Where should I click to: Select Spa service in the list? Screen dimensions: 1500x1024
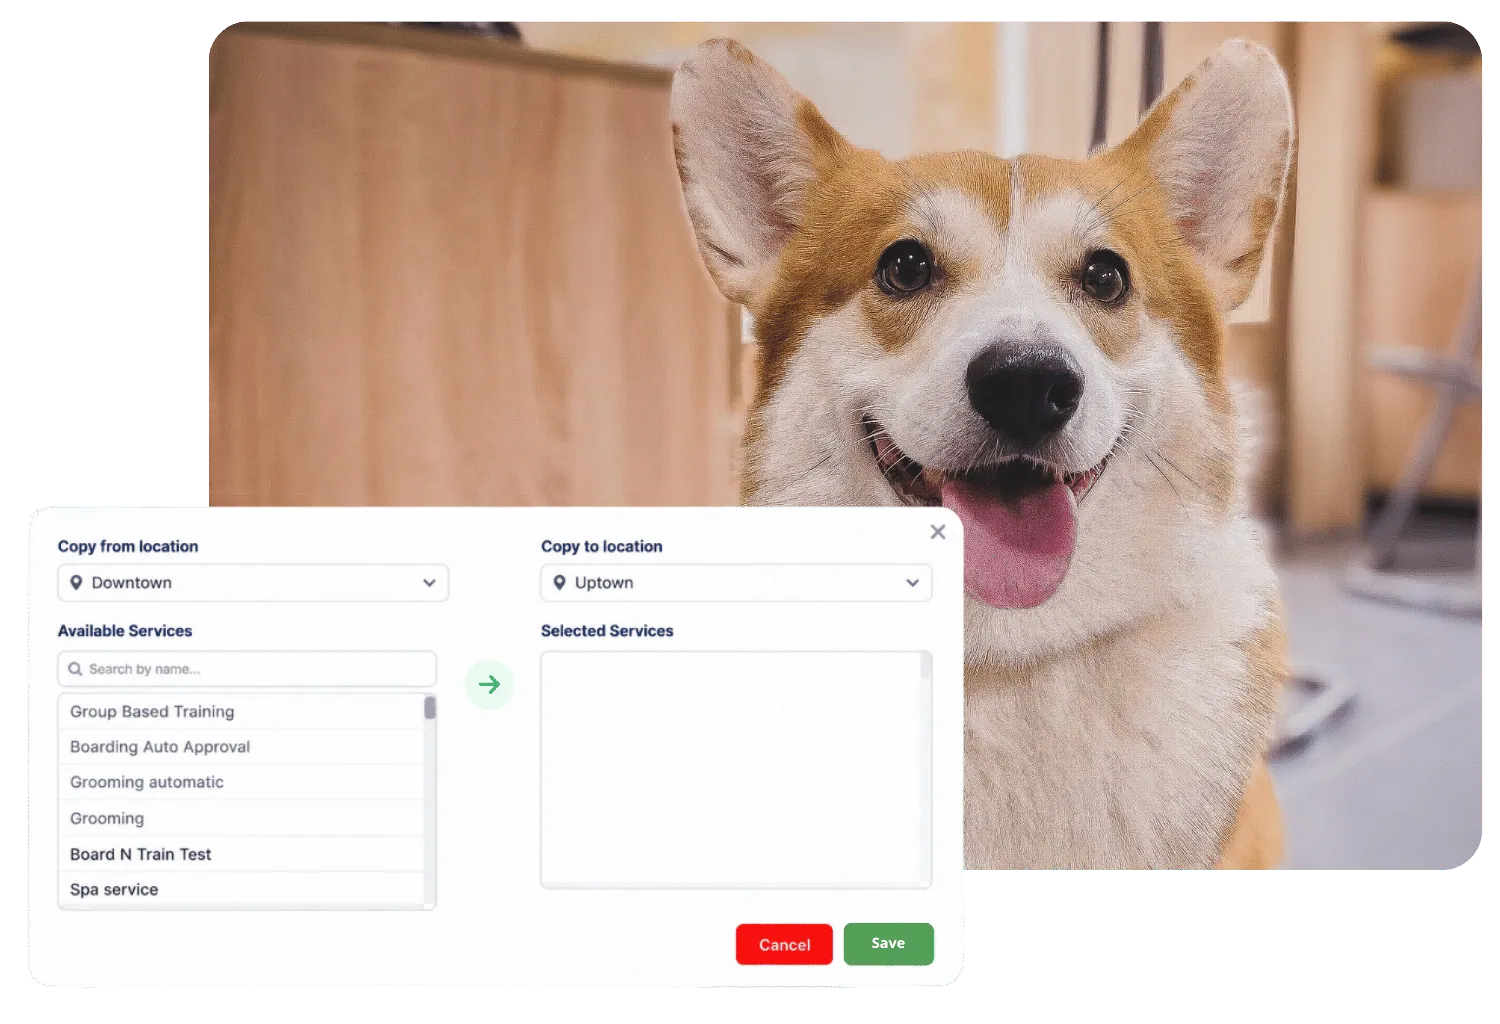click(x=241, y=890)
